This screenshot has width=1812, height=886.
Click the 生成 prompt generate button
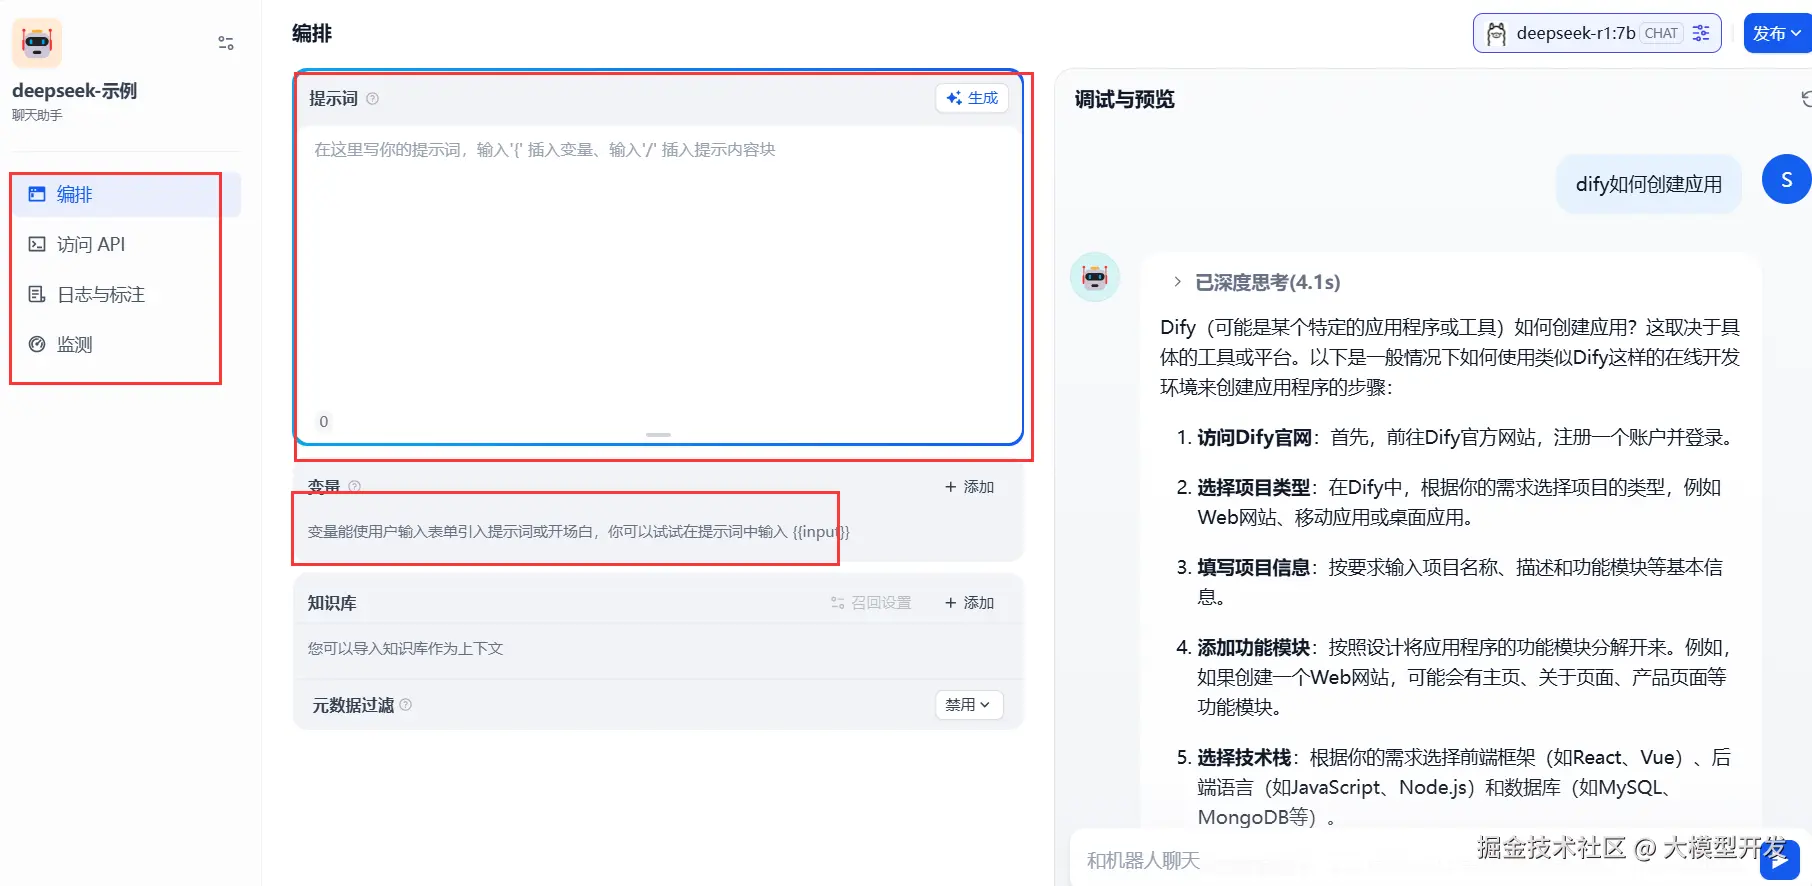[x=972, y=98]
